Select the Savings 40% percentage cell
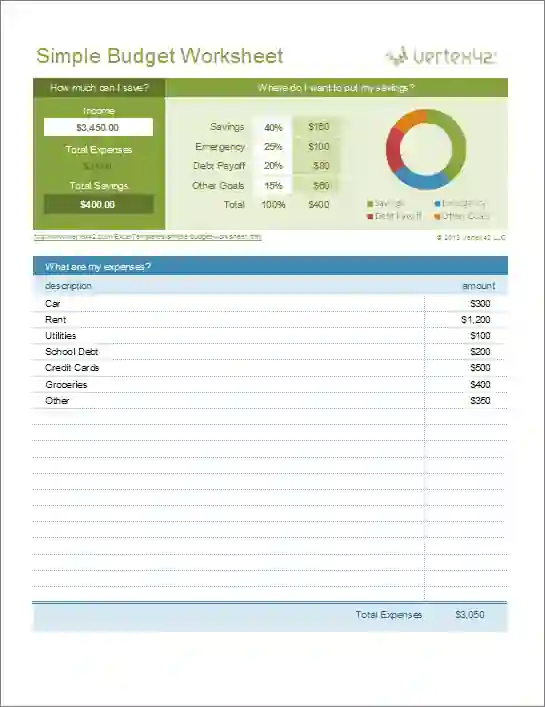The image size is (545, 707). pyautogui.click(x=273, y=127)
